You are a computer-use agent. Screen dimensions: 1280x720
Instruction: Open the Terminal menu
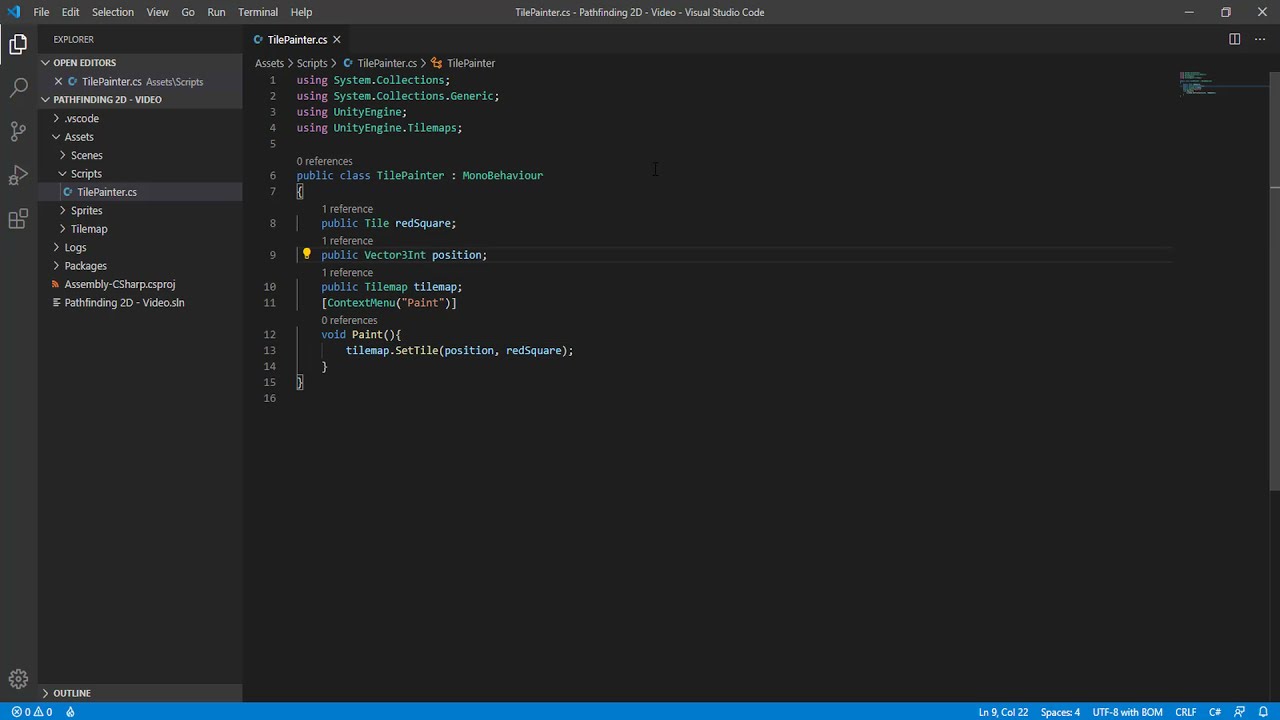257,12
